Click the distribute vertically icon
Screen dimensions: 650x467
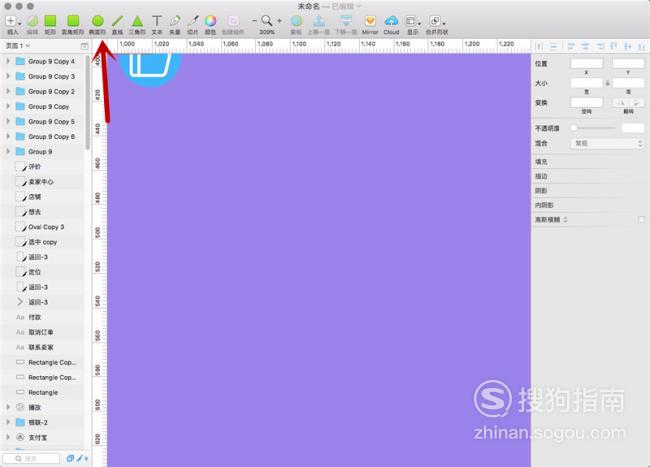click(x=553, y=46)
